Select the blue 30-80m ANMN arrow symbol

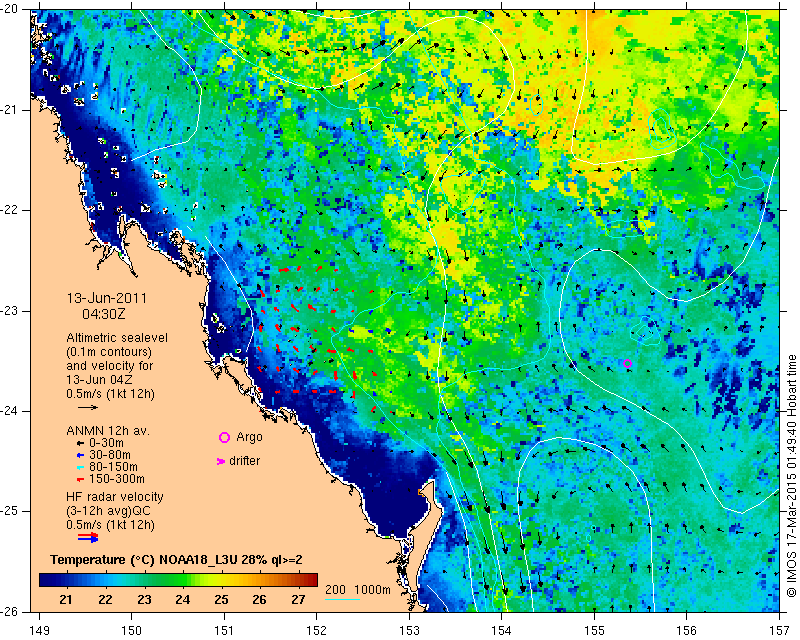point(80,455)
